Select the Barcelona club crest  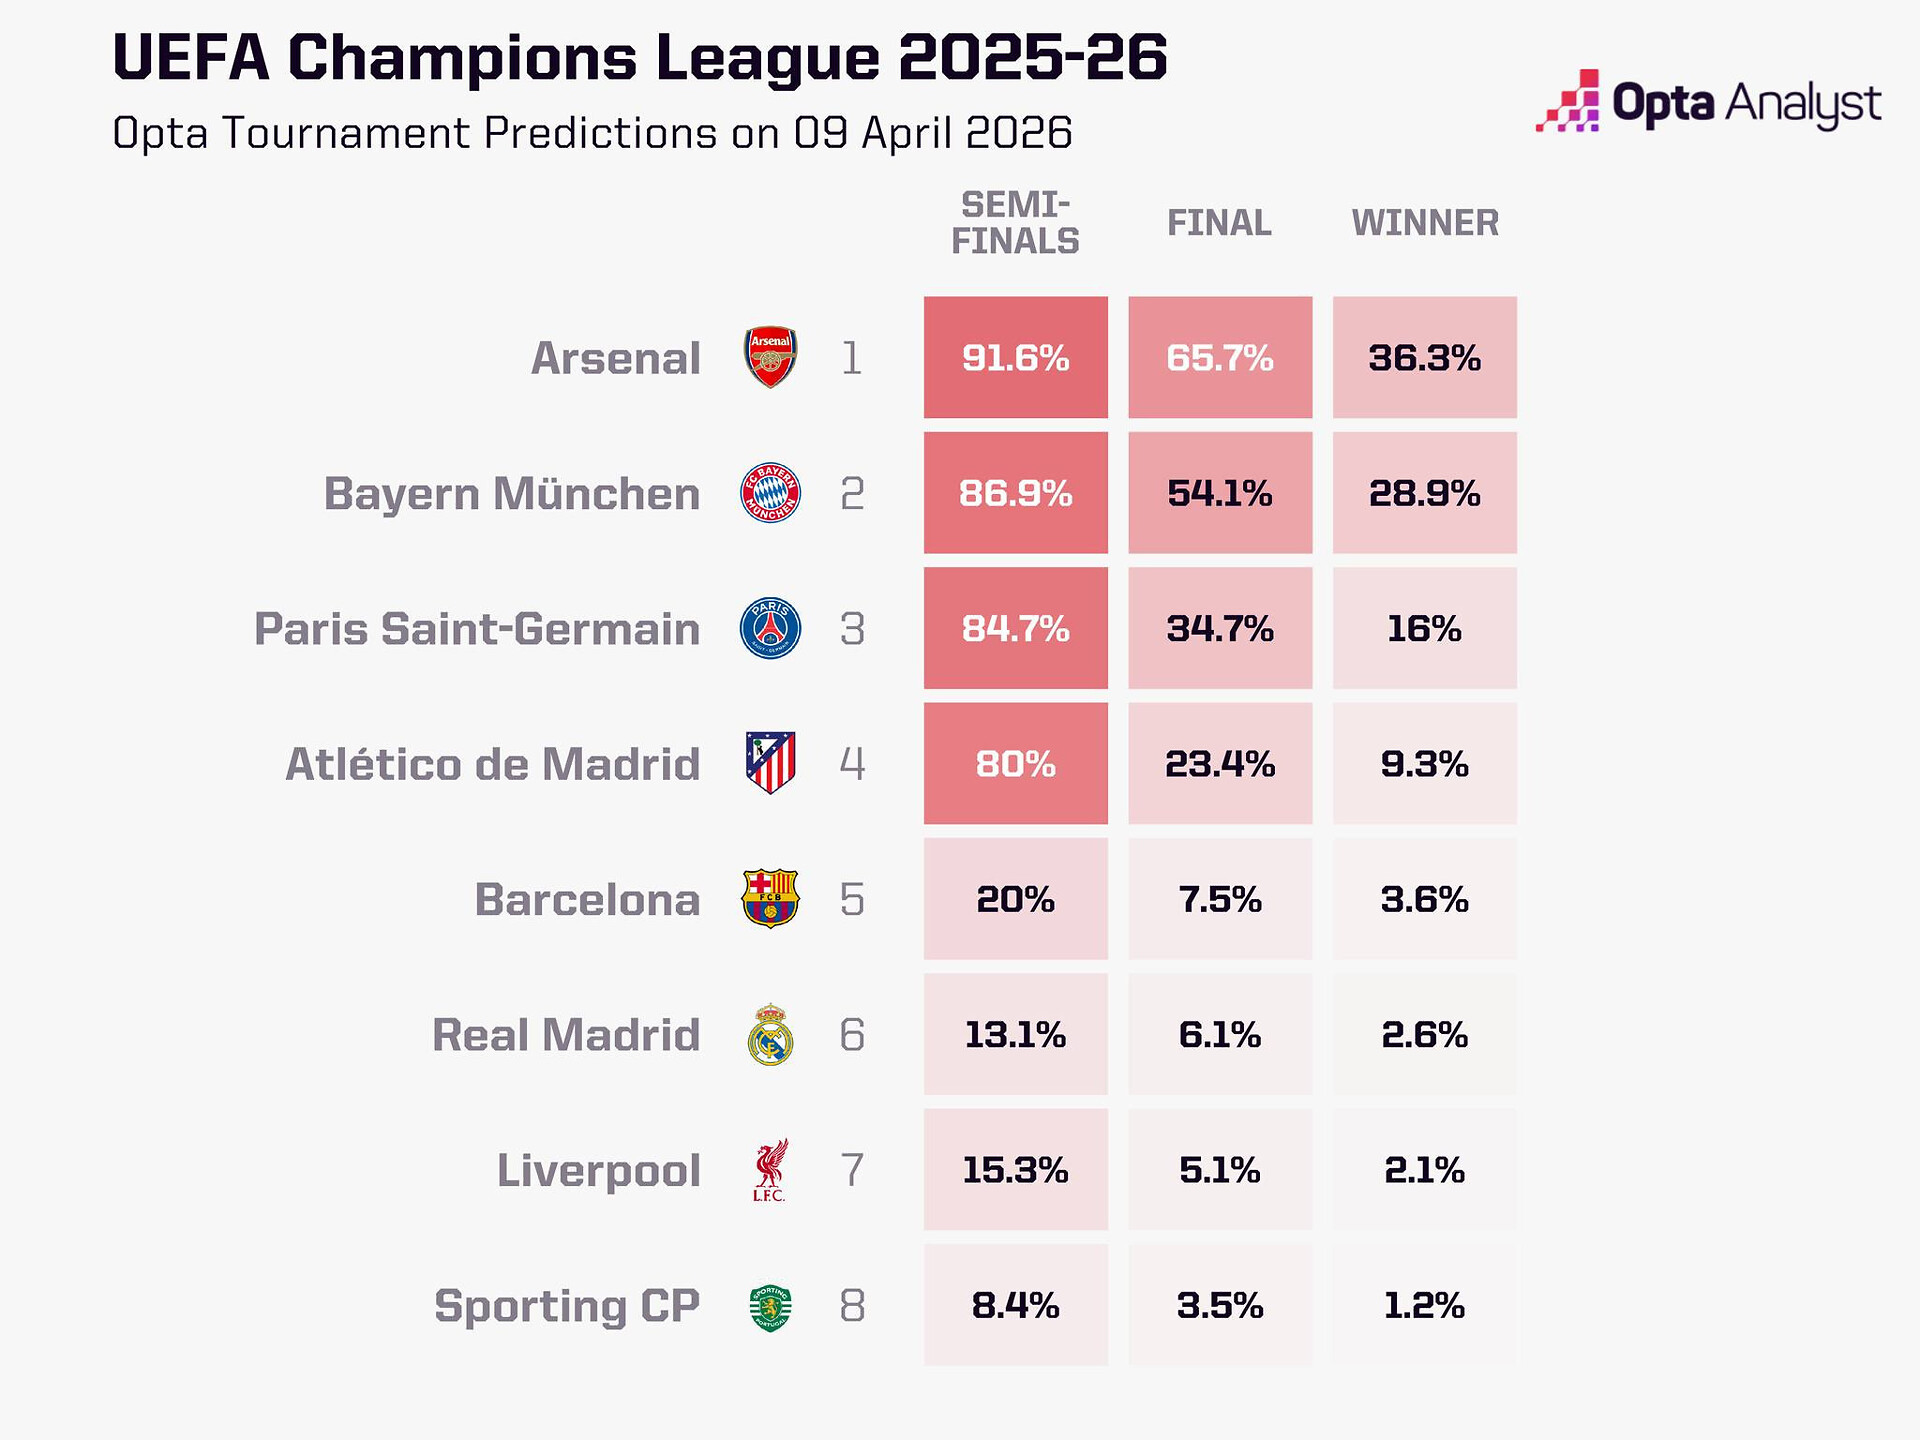click(x=770, y=898)
